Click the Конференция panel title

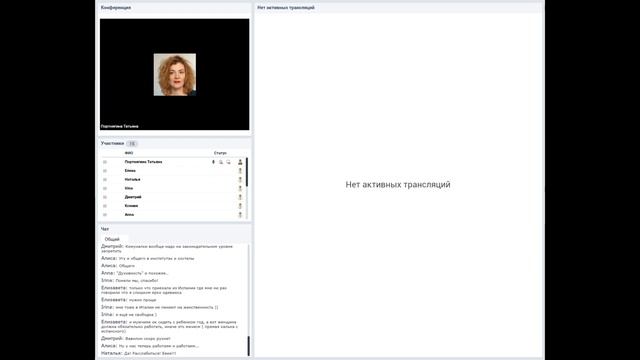click(x=116, y=7)
